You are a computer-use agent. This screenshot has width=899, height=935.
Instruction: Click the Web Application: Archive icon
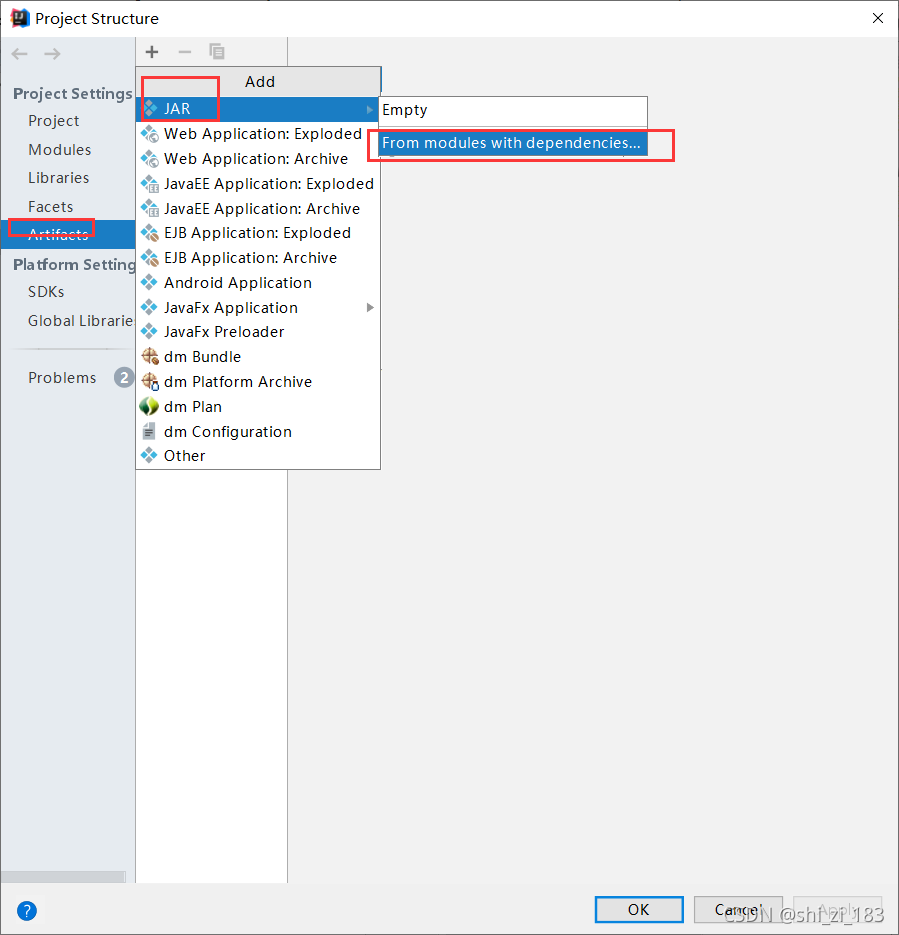[x=150, y=159]
